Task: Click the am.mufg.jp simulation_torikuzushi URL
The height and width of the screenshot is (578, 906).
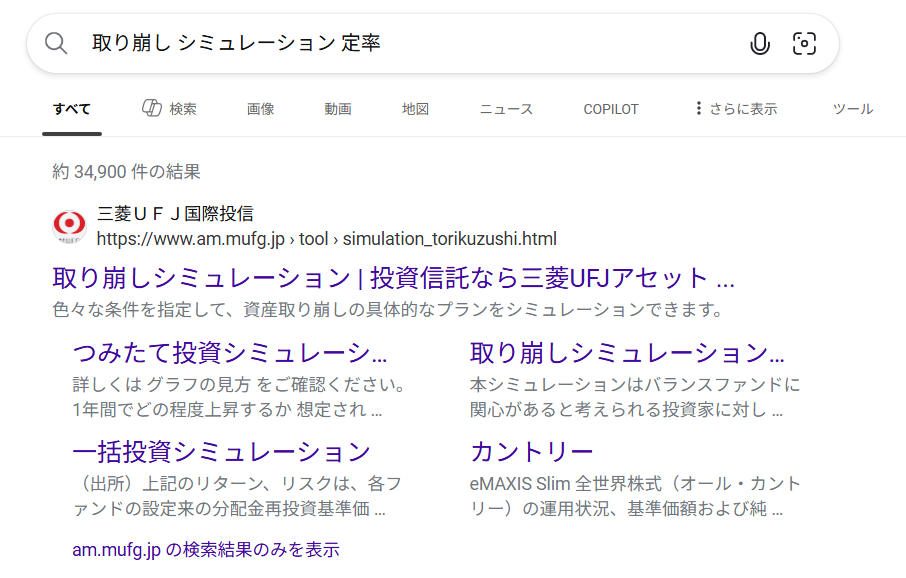Action: pos(327,239)
